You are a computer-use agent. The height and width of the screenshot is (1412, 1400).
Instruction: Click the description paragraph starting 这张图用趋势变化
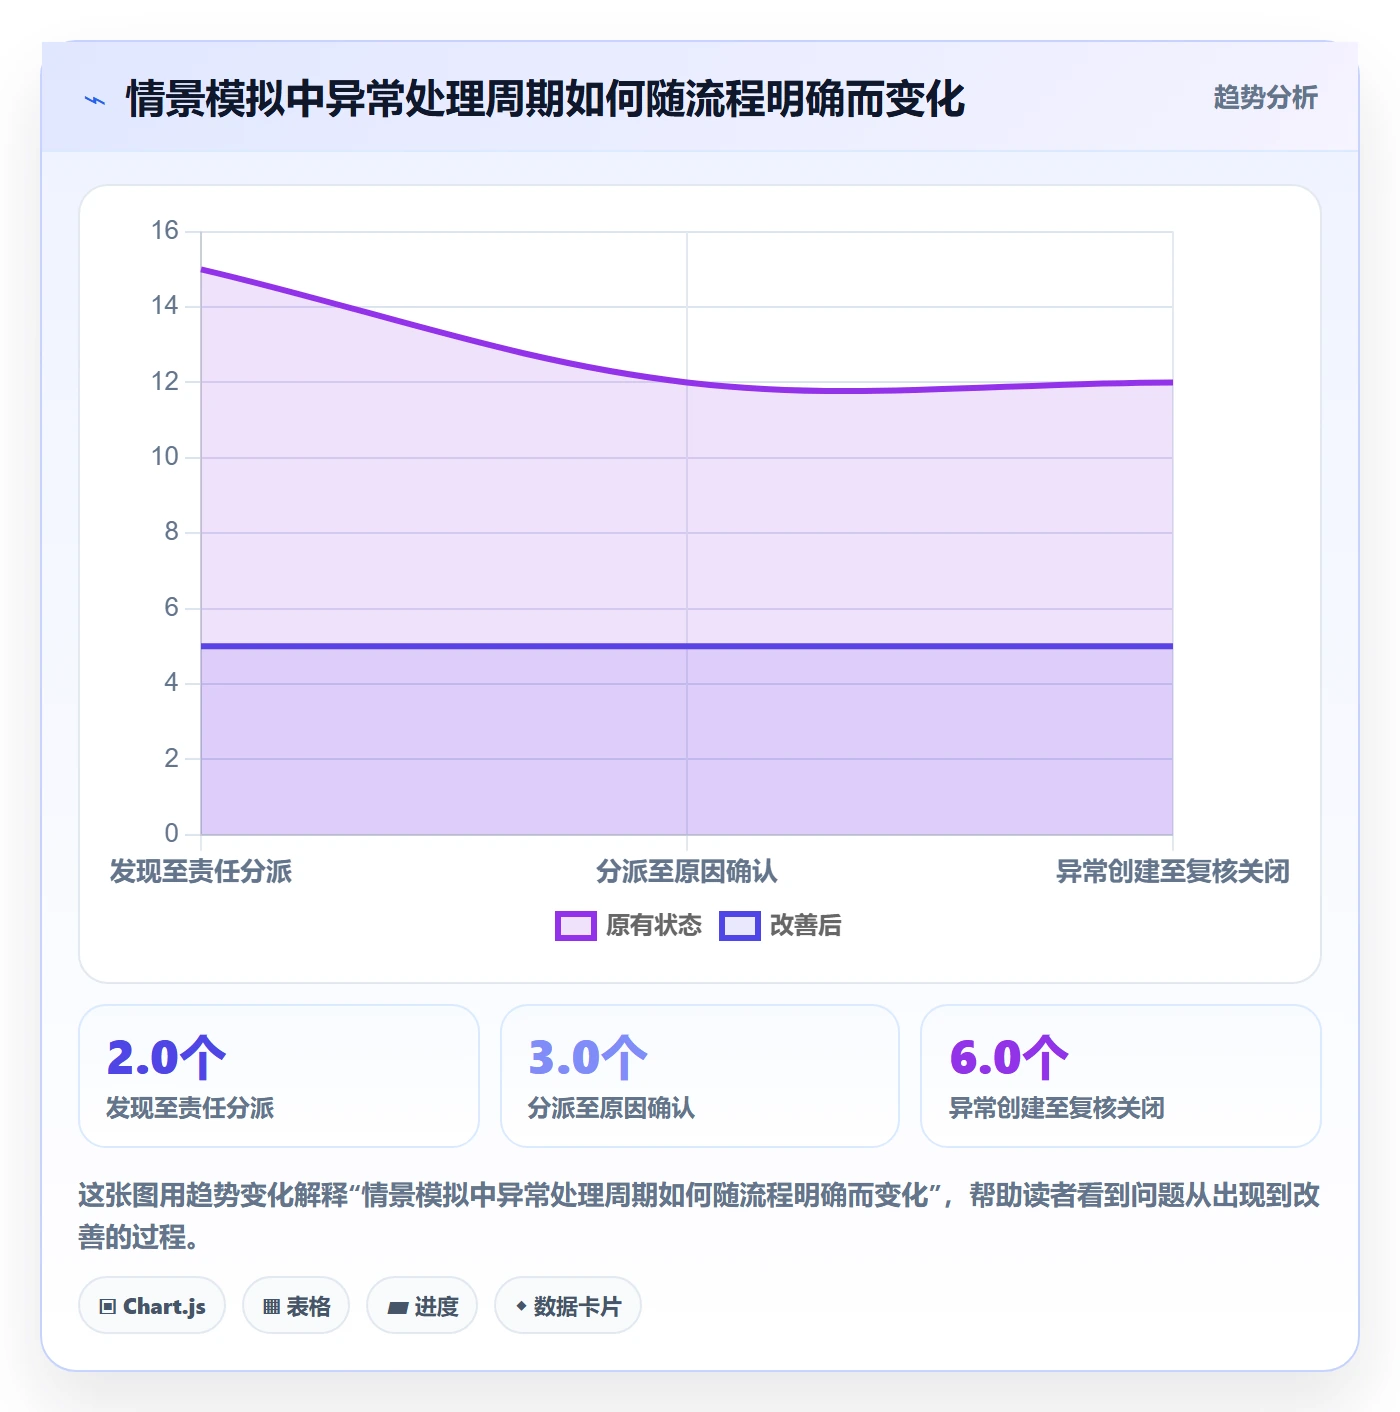point(699,1215)
